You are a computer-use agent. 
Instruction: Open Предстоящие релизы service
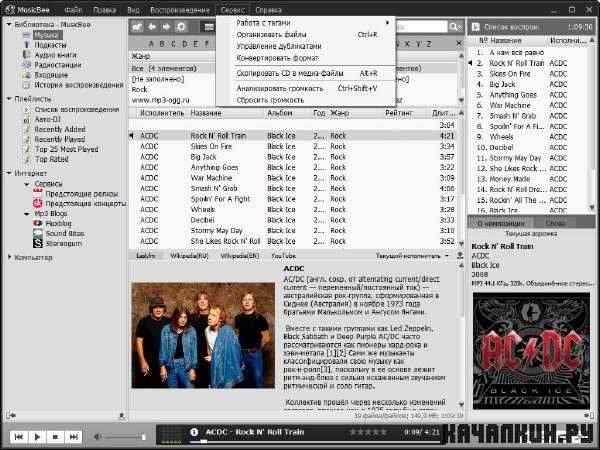coord(82,194)
